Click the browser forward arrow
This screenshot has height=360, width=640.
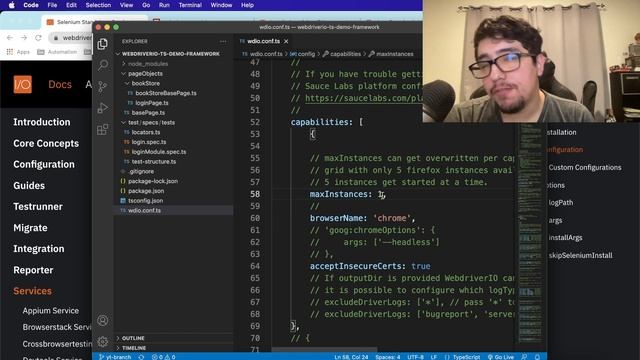[24, 38]
